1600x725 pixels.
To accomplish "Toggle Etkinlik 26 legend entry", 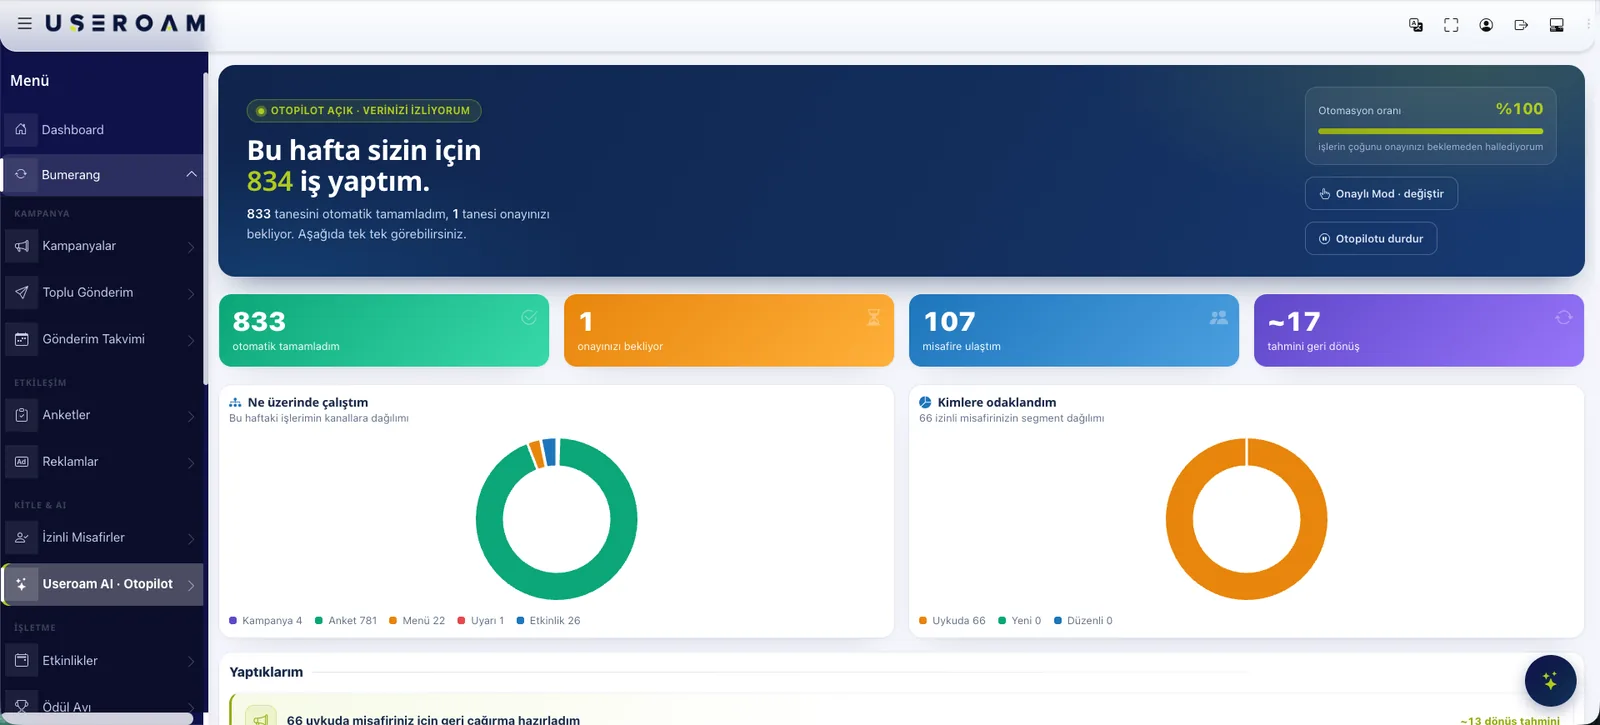I will point(548,621).
